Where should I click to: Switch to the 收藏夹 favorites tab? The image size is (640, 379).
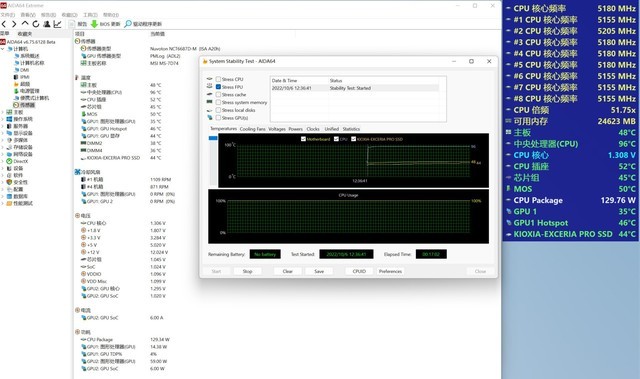click(25, 34)
